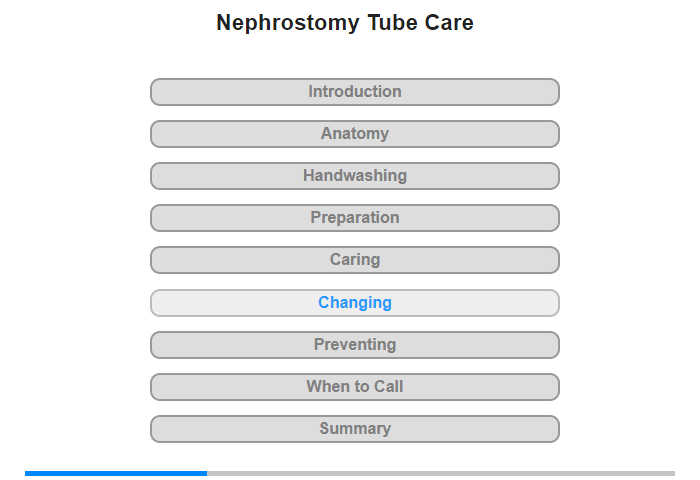
Task: Jump to the Caring section
Action: [x=354, y=260]
